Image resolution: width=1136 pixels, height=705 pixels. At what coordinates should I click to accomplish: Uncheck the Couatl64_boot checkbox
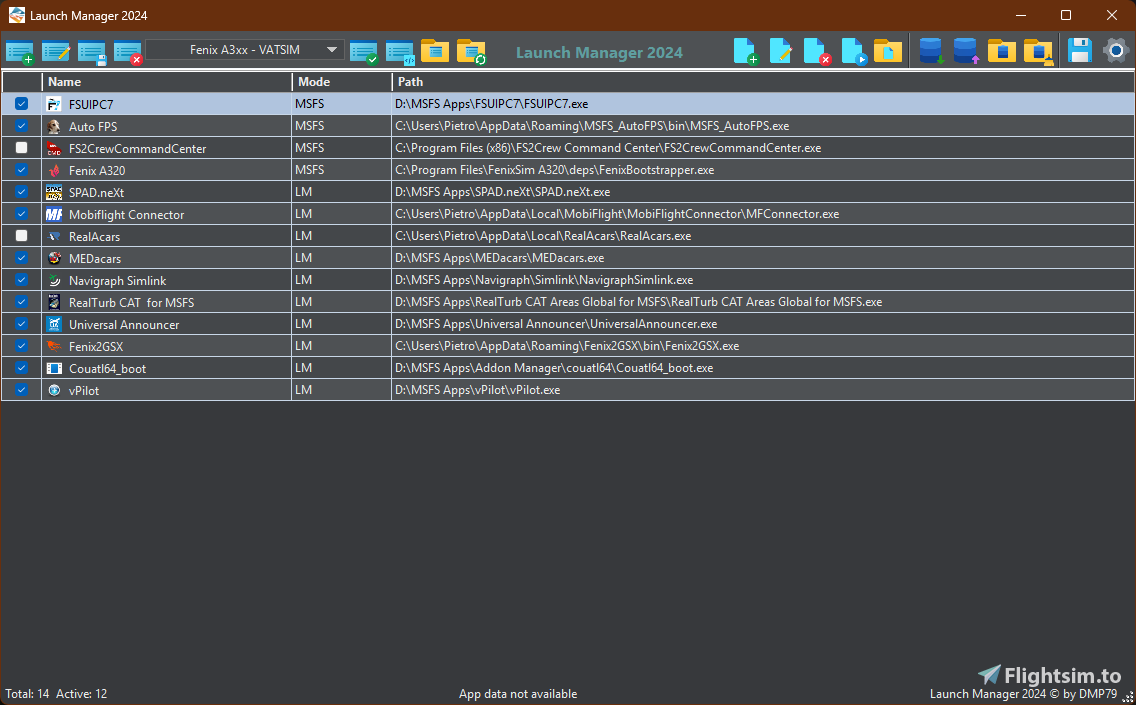point(22,367)
